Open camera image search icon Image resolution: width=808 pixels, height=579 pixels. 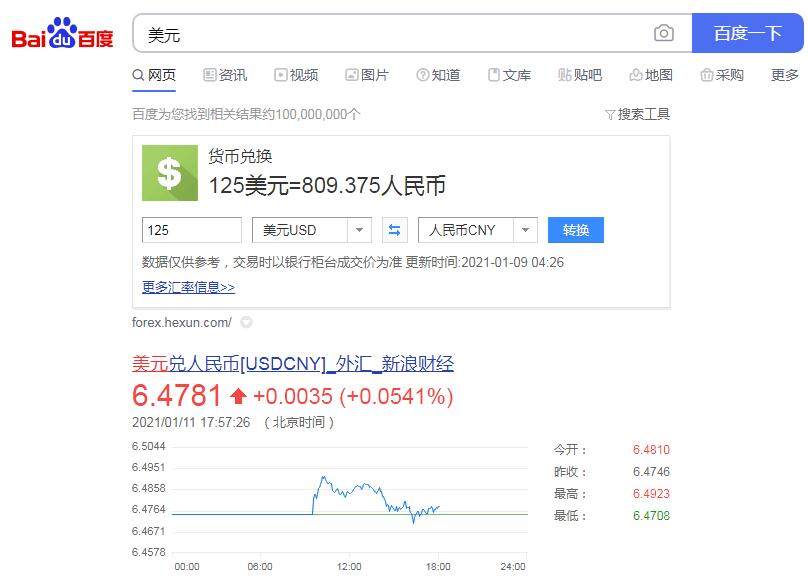click(664, 33)
